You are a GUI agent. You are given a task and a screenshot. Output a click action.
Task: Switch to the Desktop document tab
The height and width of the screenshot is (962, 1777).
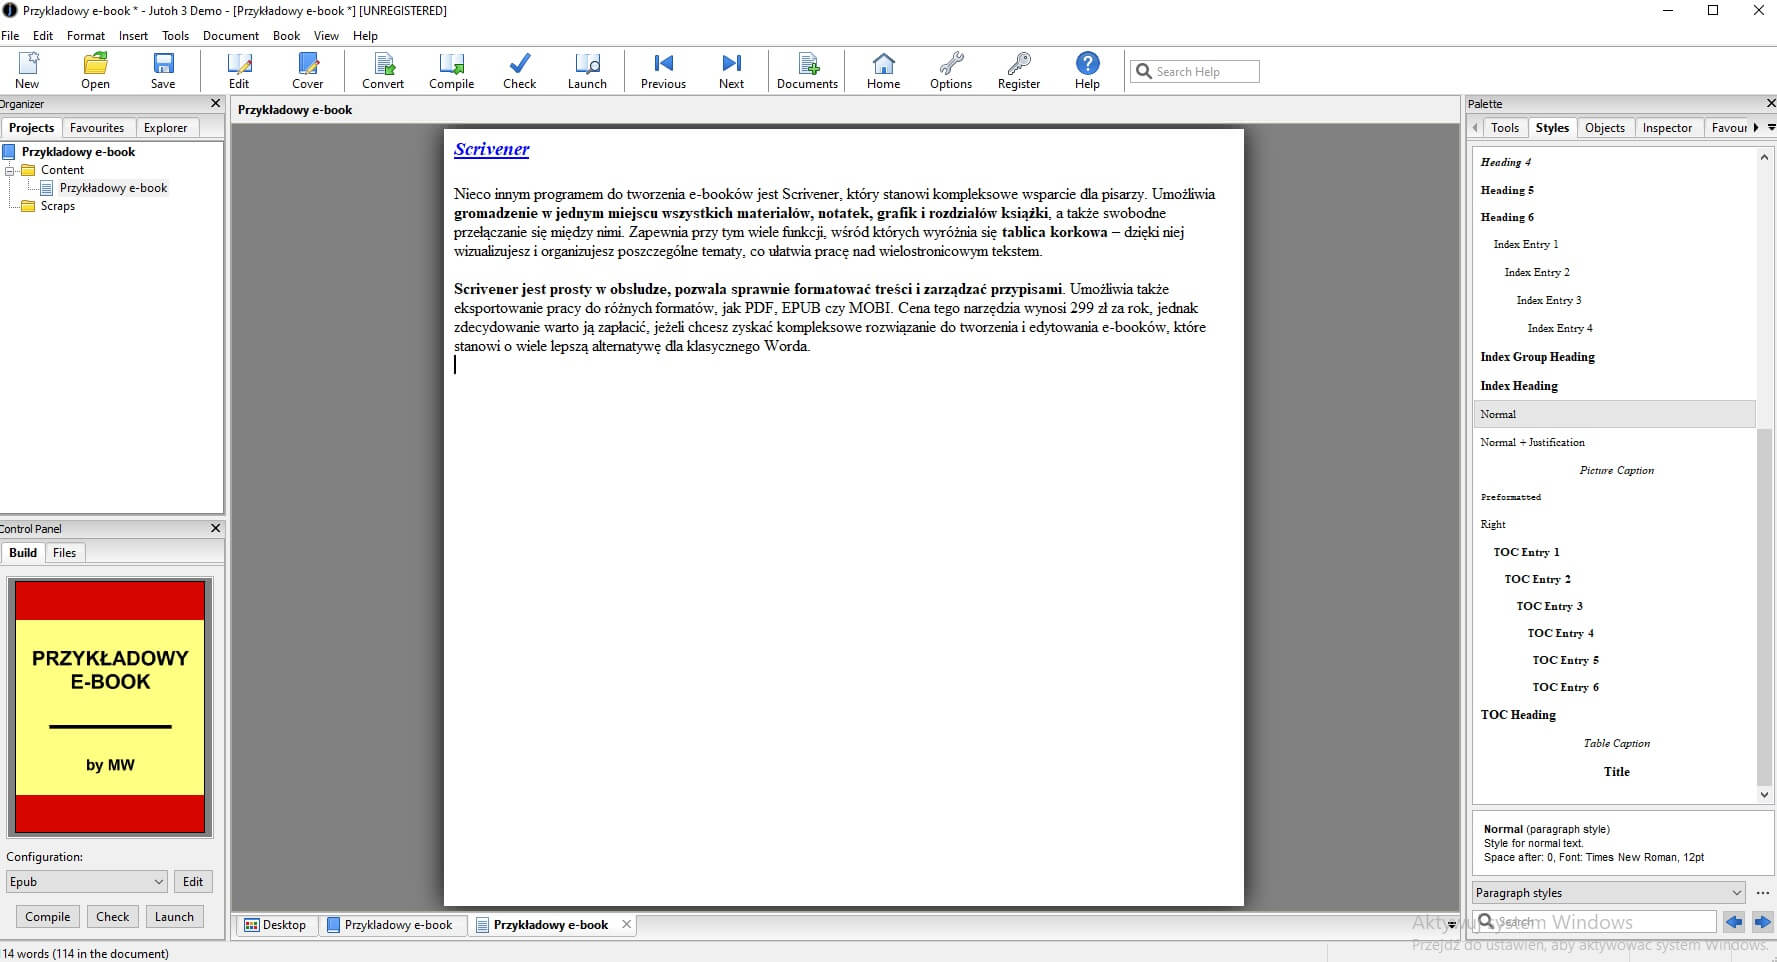[275, 925]
